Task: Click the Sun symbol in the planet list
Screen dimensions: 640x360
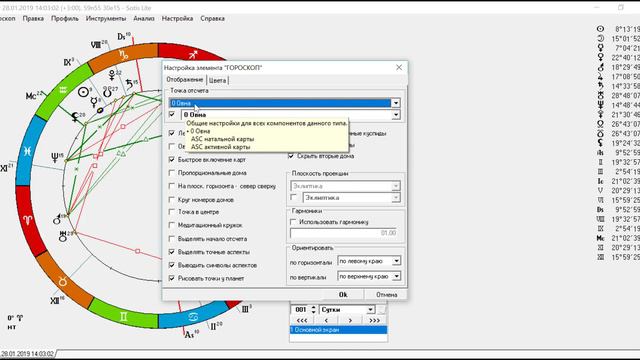Action: (600, 29)
